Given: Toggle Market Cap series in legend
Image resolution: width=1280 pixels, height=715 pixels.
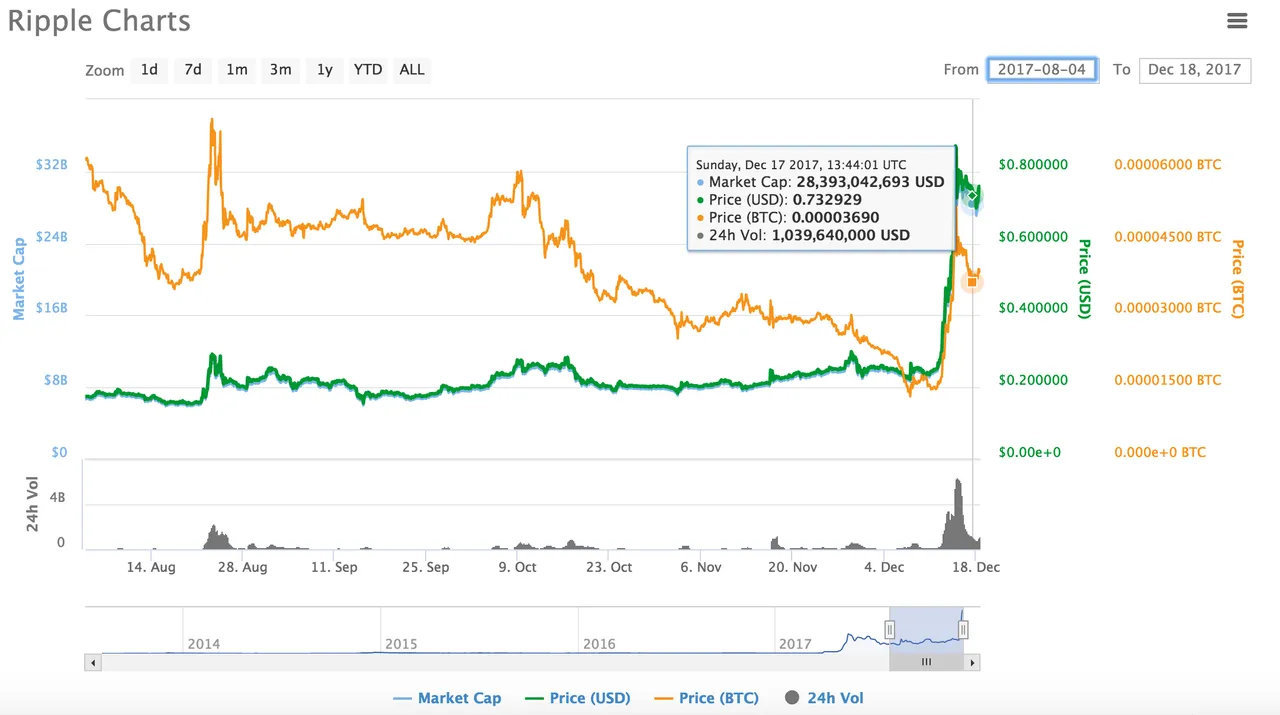Looking at the screenshot, I should click(448, 698).
